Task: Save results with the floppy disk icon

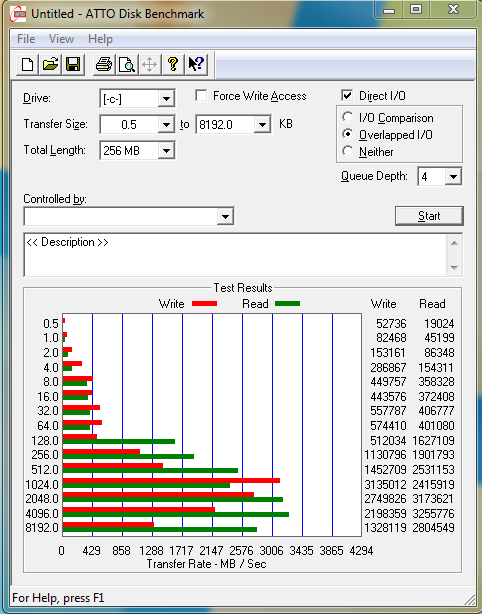Action: (x=73, y=64)
